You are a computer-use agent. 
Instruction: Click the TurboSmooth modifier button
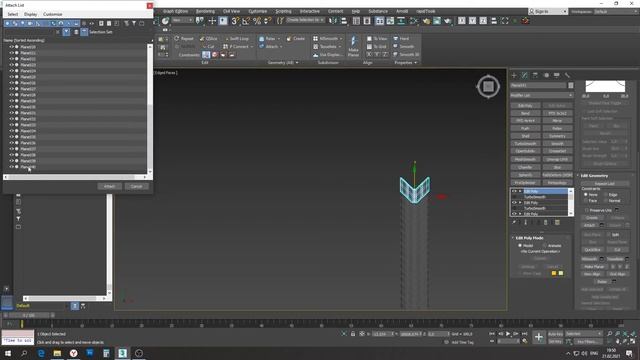pyautogui.click(x=526, y=144)
